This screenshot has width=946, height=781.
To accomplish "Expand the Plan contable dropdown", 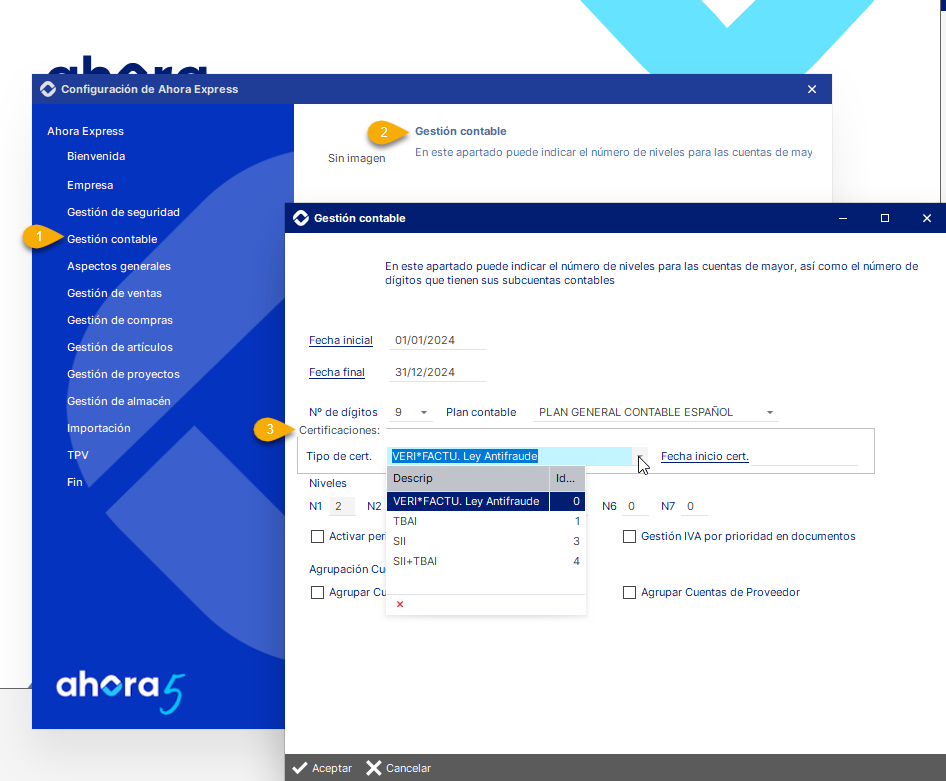I will [x=770, y=413].
